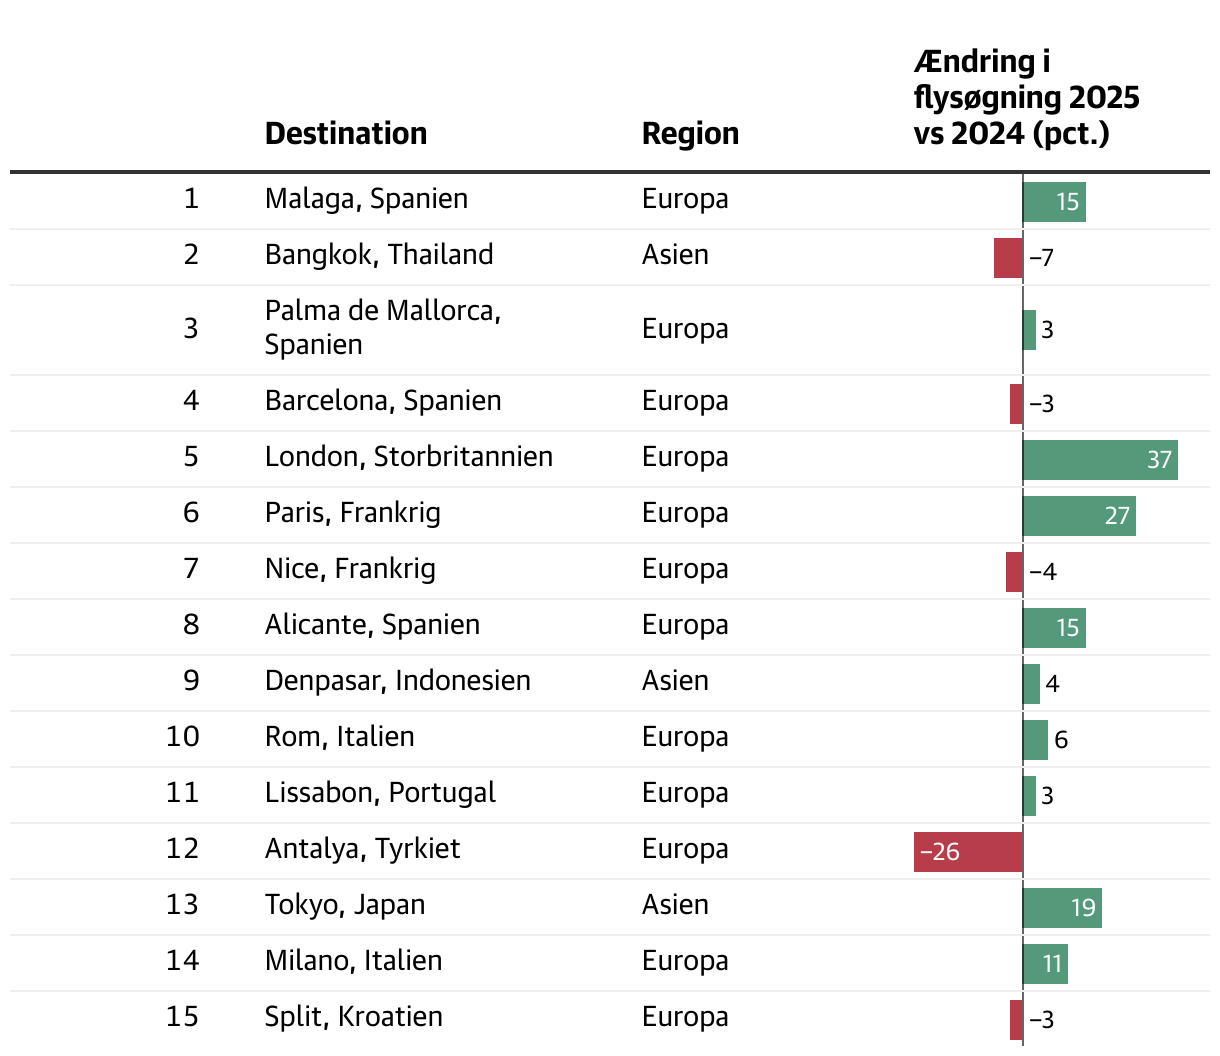This screenshot has width=1220, height=1056.
Task: Select the Denpasar, Indonesien destination cell
Action: [397, 681]
